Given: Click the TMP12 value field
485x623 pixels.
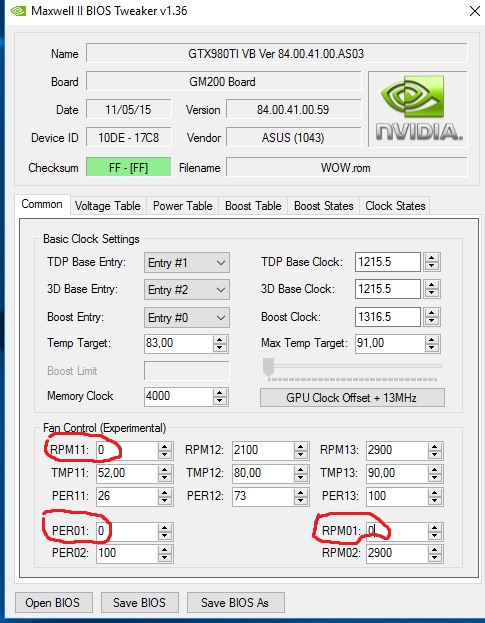Looking at the screenshot, I should 263,473.
